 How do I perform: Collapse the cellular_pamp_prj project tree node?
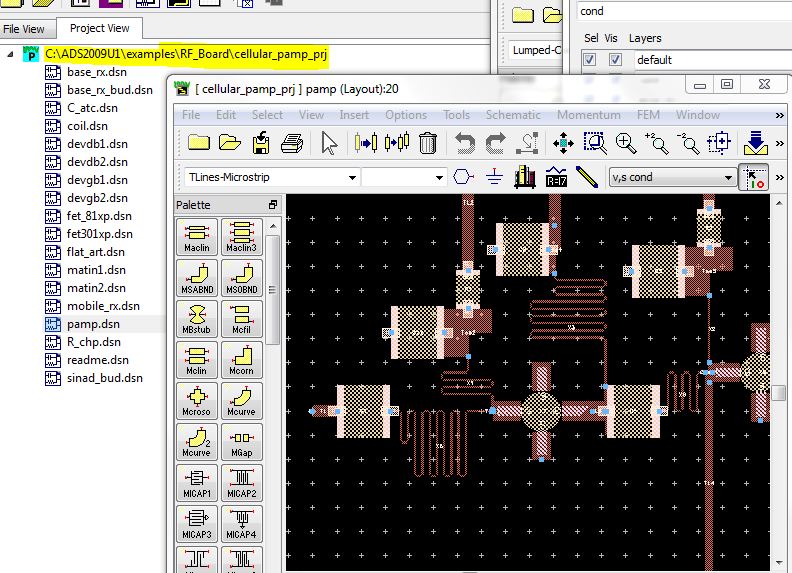[x=11, y=54]
